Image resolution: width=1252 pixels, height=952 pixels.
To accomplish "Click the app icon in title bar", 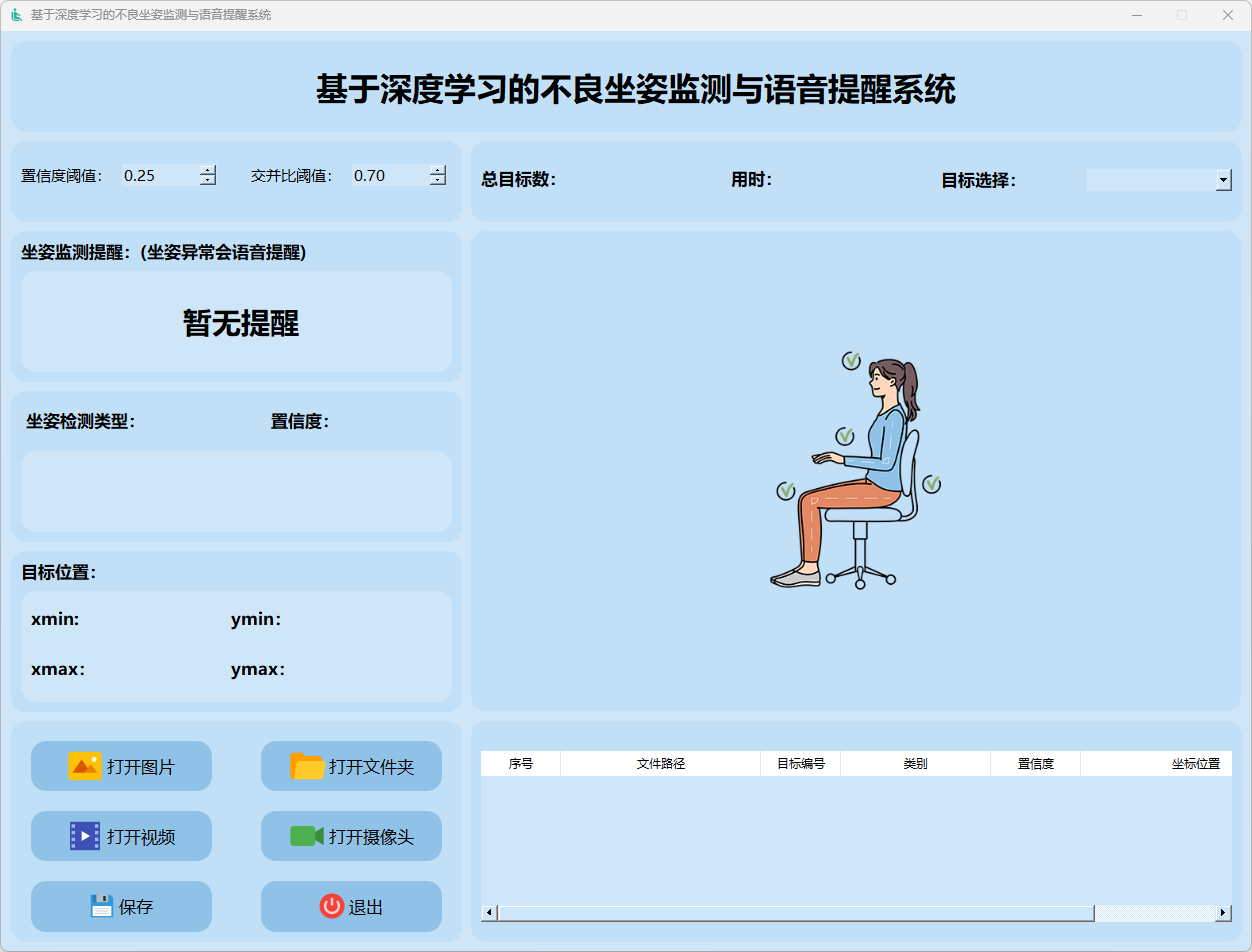I will coord(16,15).
